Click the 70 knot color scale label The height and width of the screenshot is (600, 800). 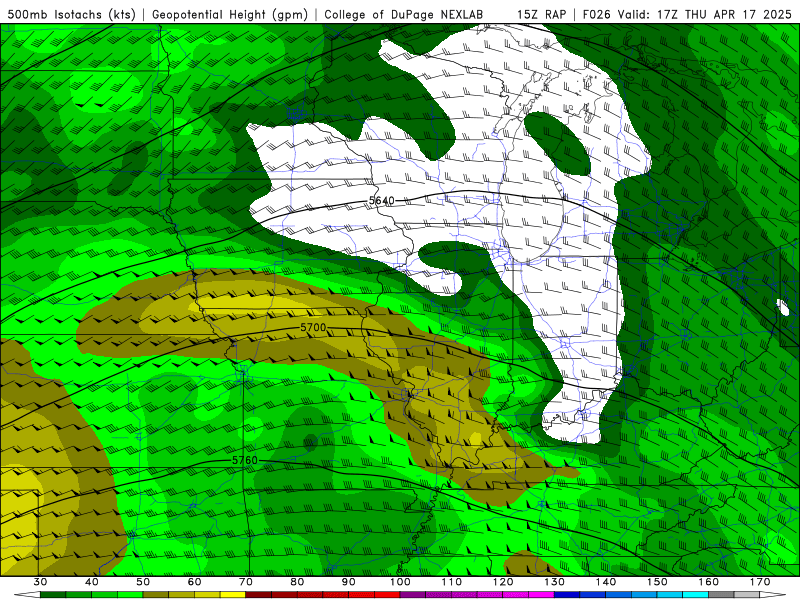tap(246, 582)
